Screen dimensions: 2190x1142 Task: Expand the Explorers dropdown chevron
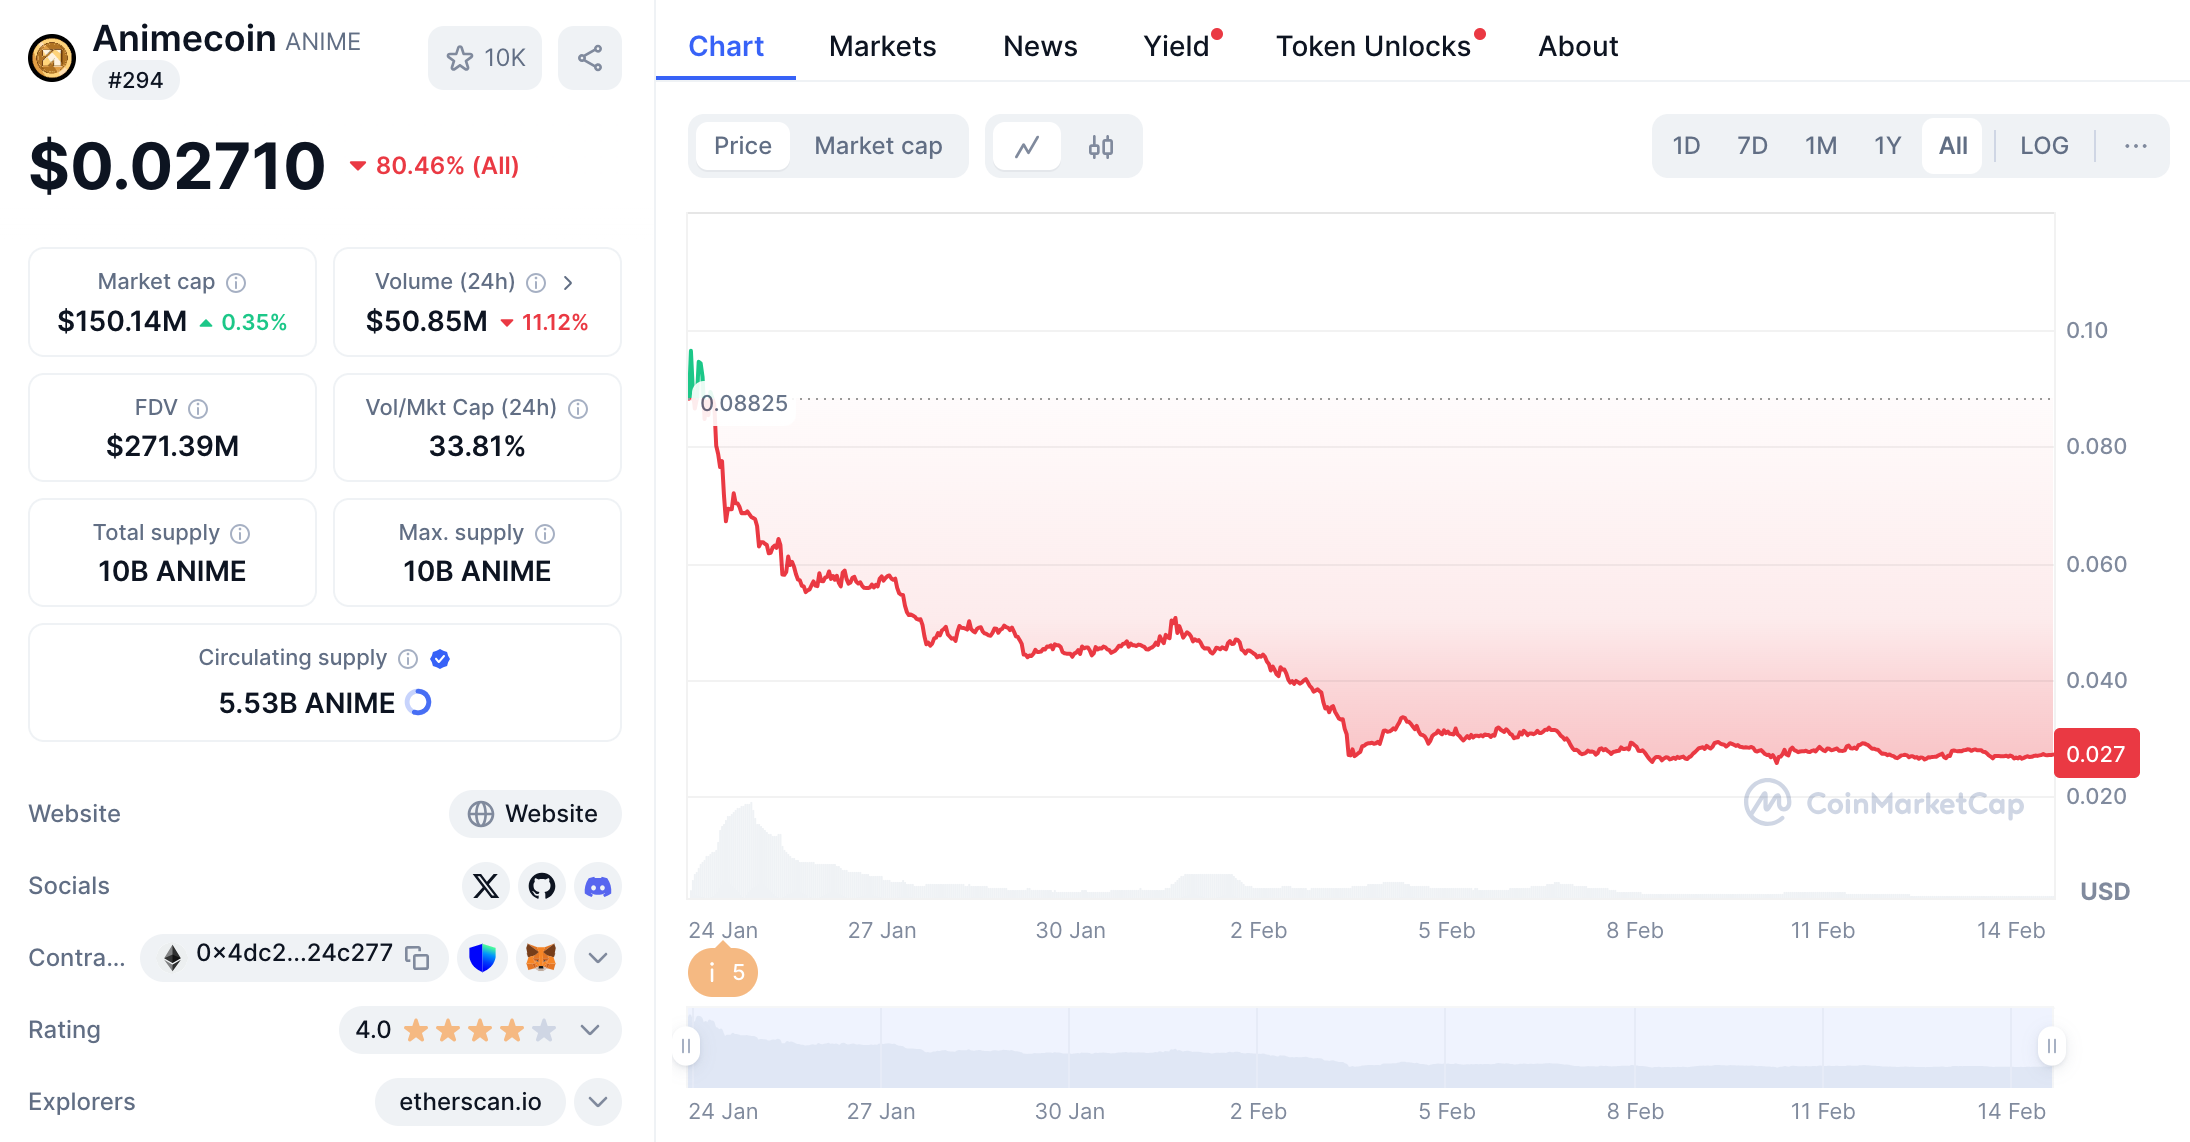(598, 1101)
